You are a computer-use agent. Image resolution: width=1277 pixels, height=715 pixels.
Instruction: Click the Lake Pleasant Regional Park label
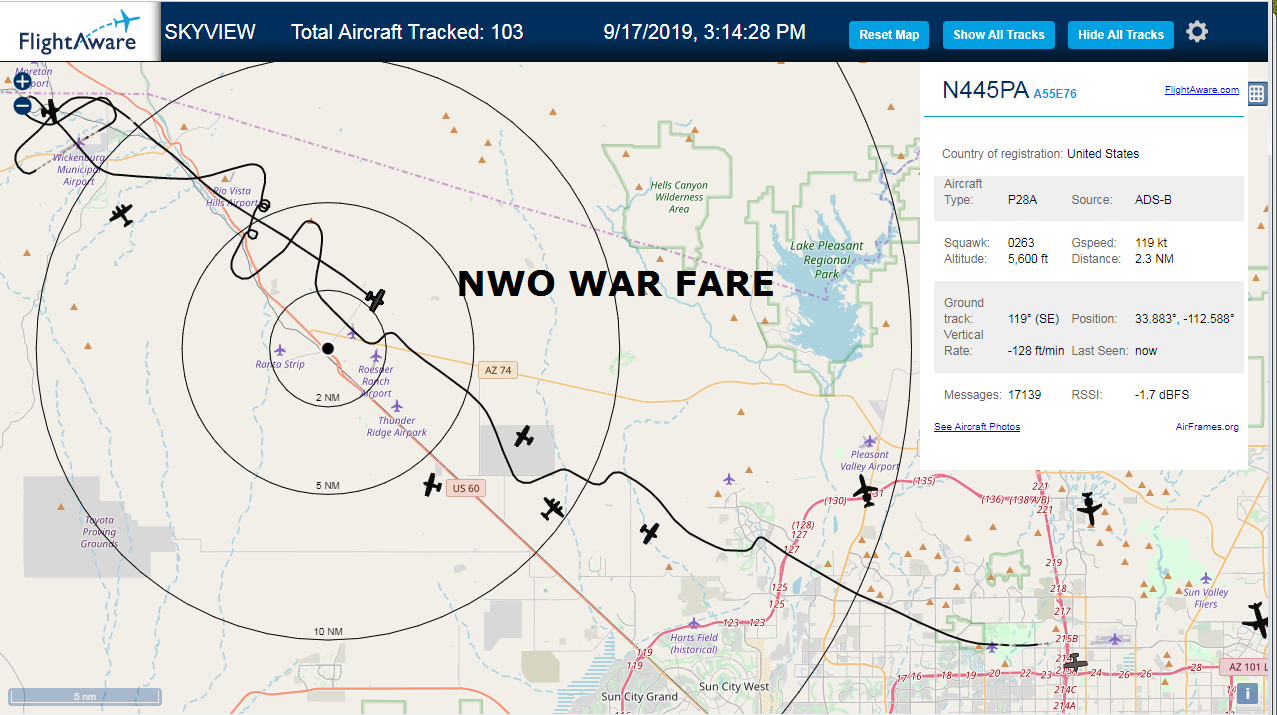pos(827,259)
